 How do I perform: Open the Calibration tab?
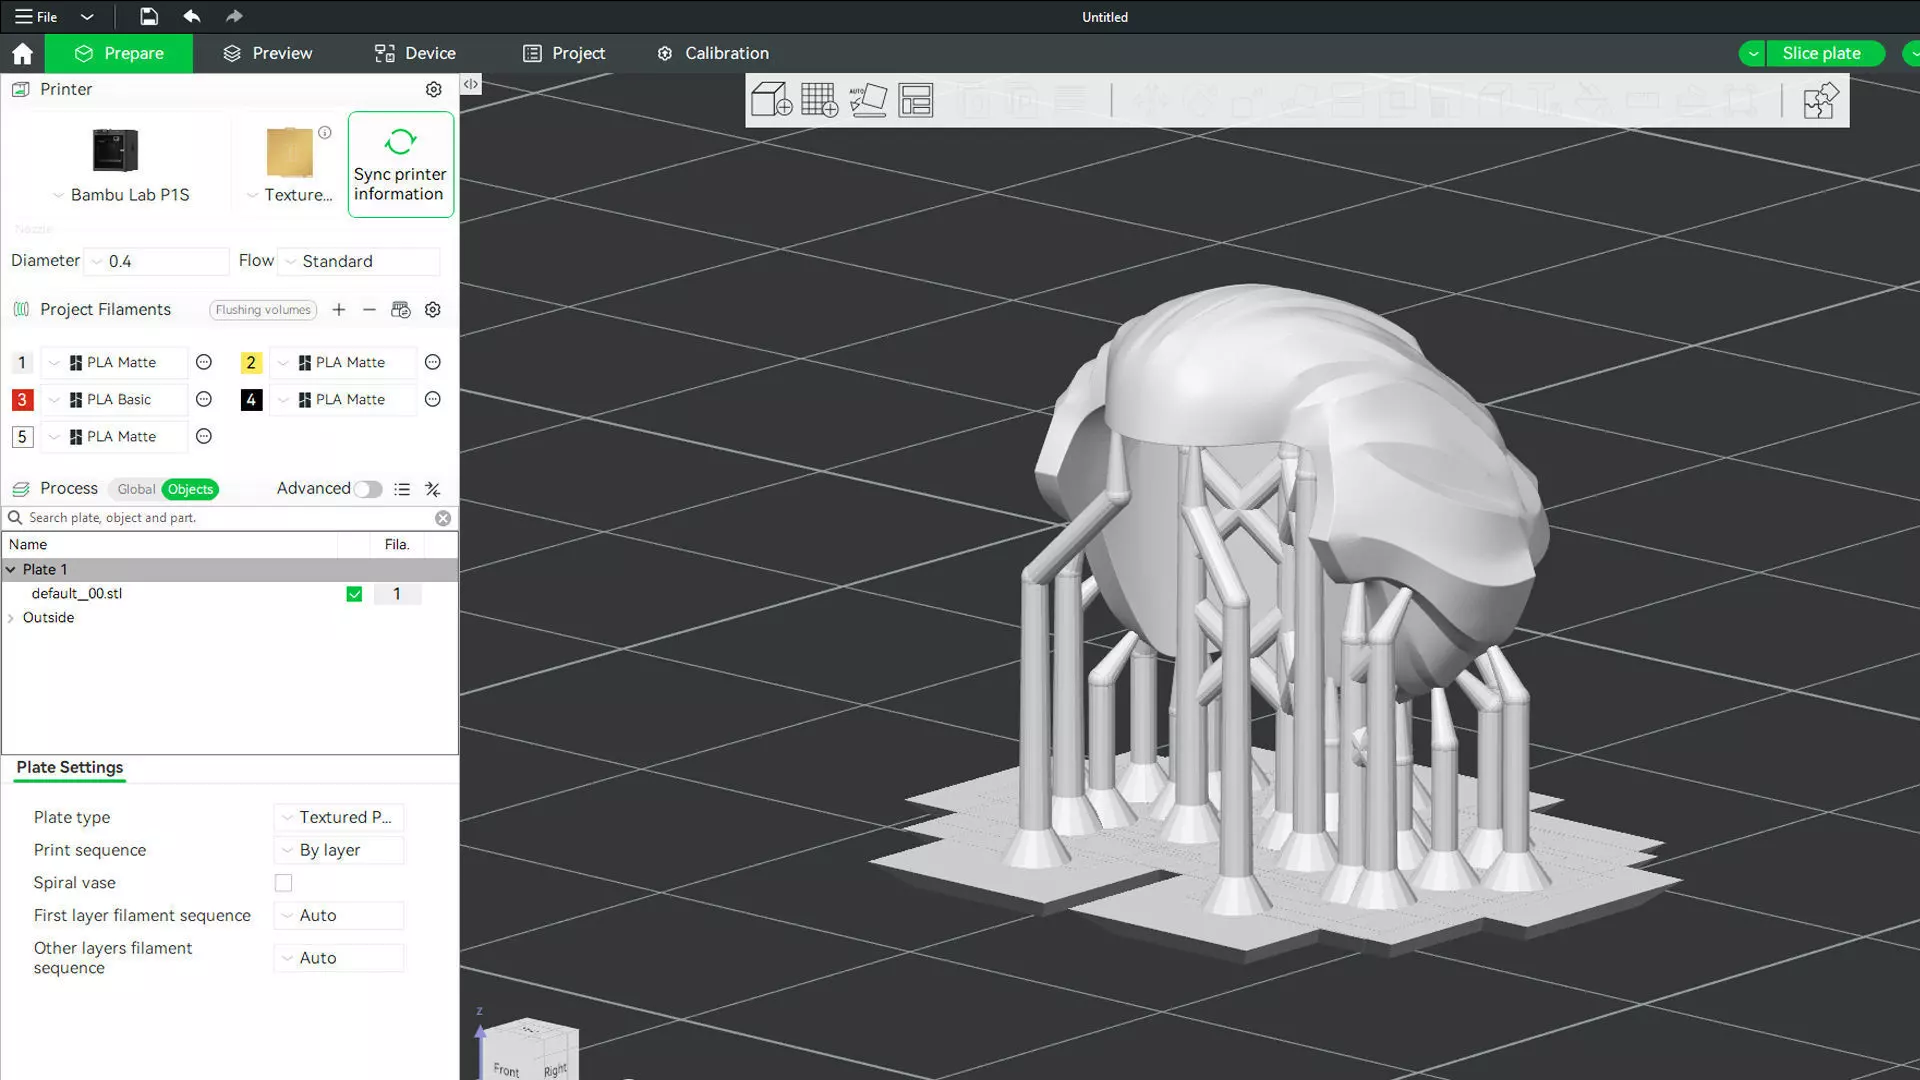tap(713, 54)
